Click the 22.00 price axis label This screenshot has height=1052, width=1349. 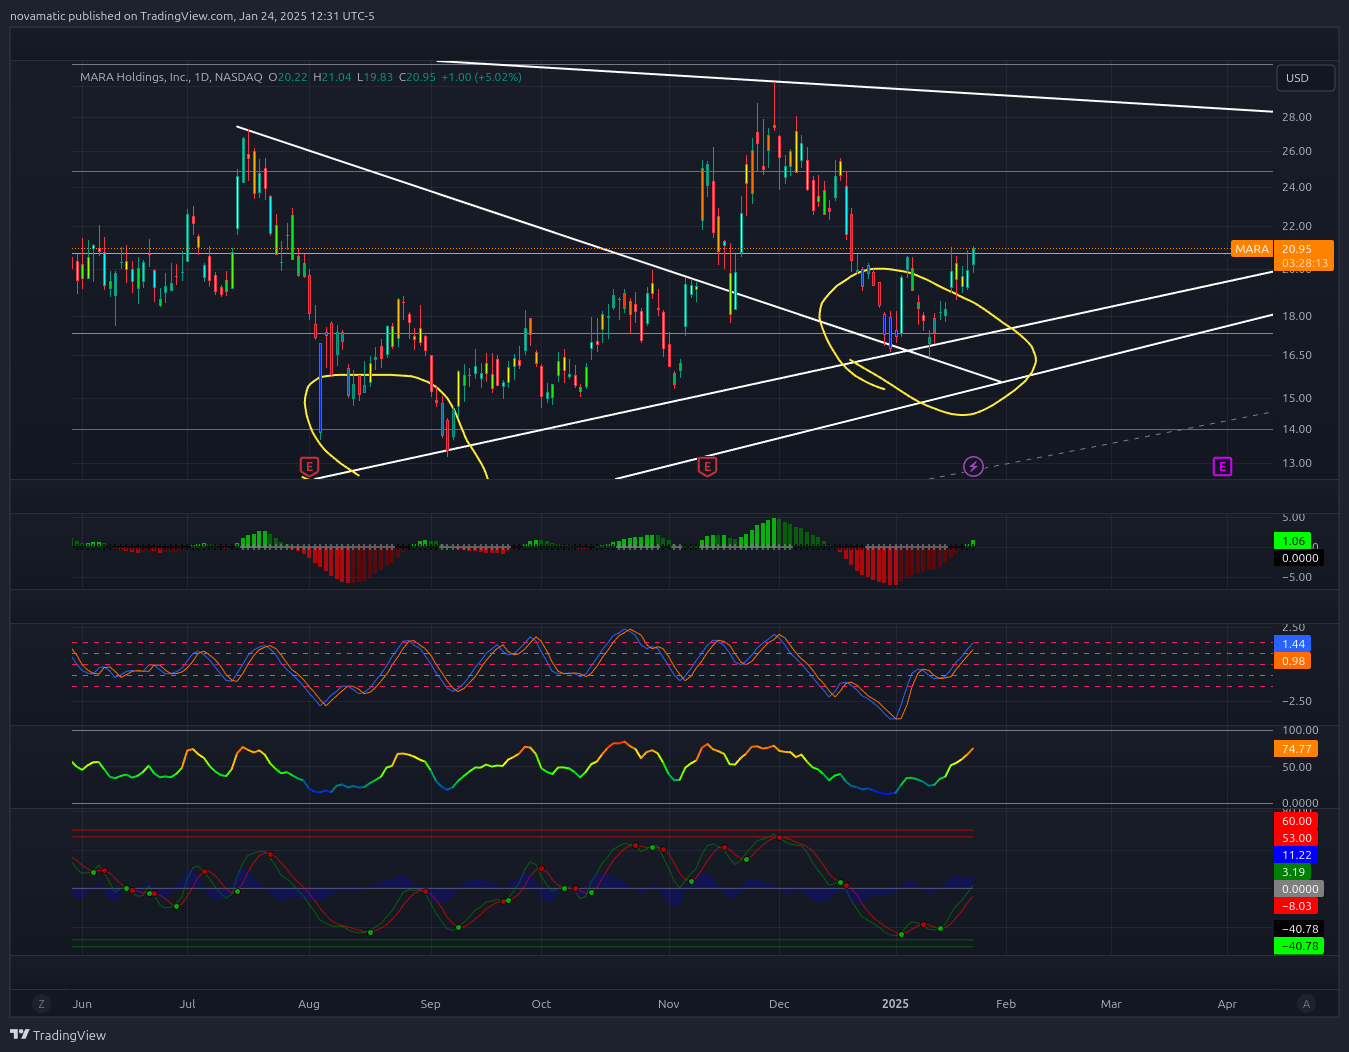1296,226
